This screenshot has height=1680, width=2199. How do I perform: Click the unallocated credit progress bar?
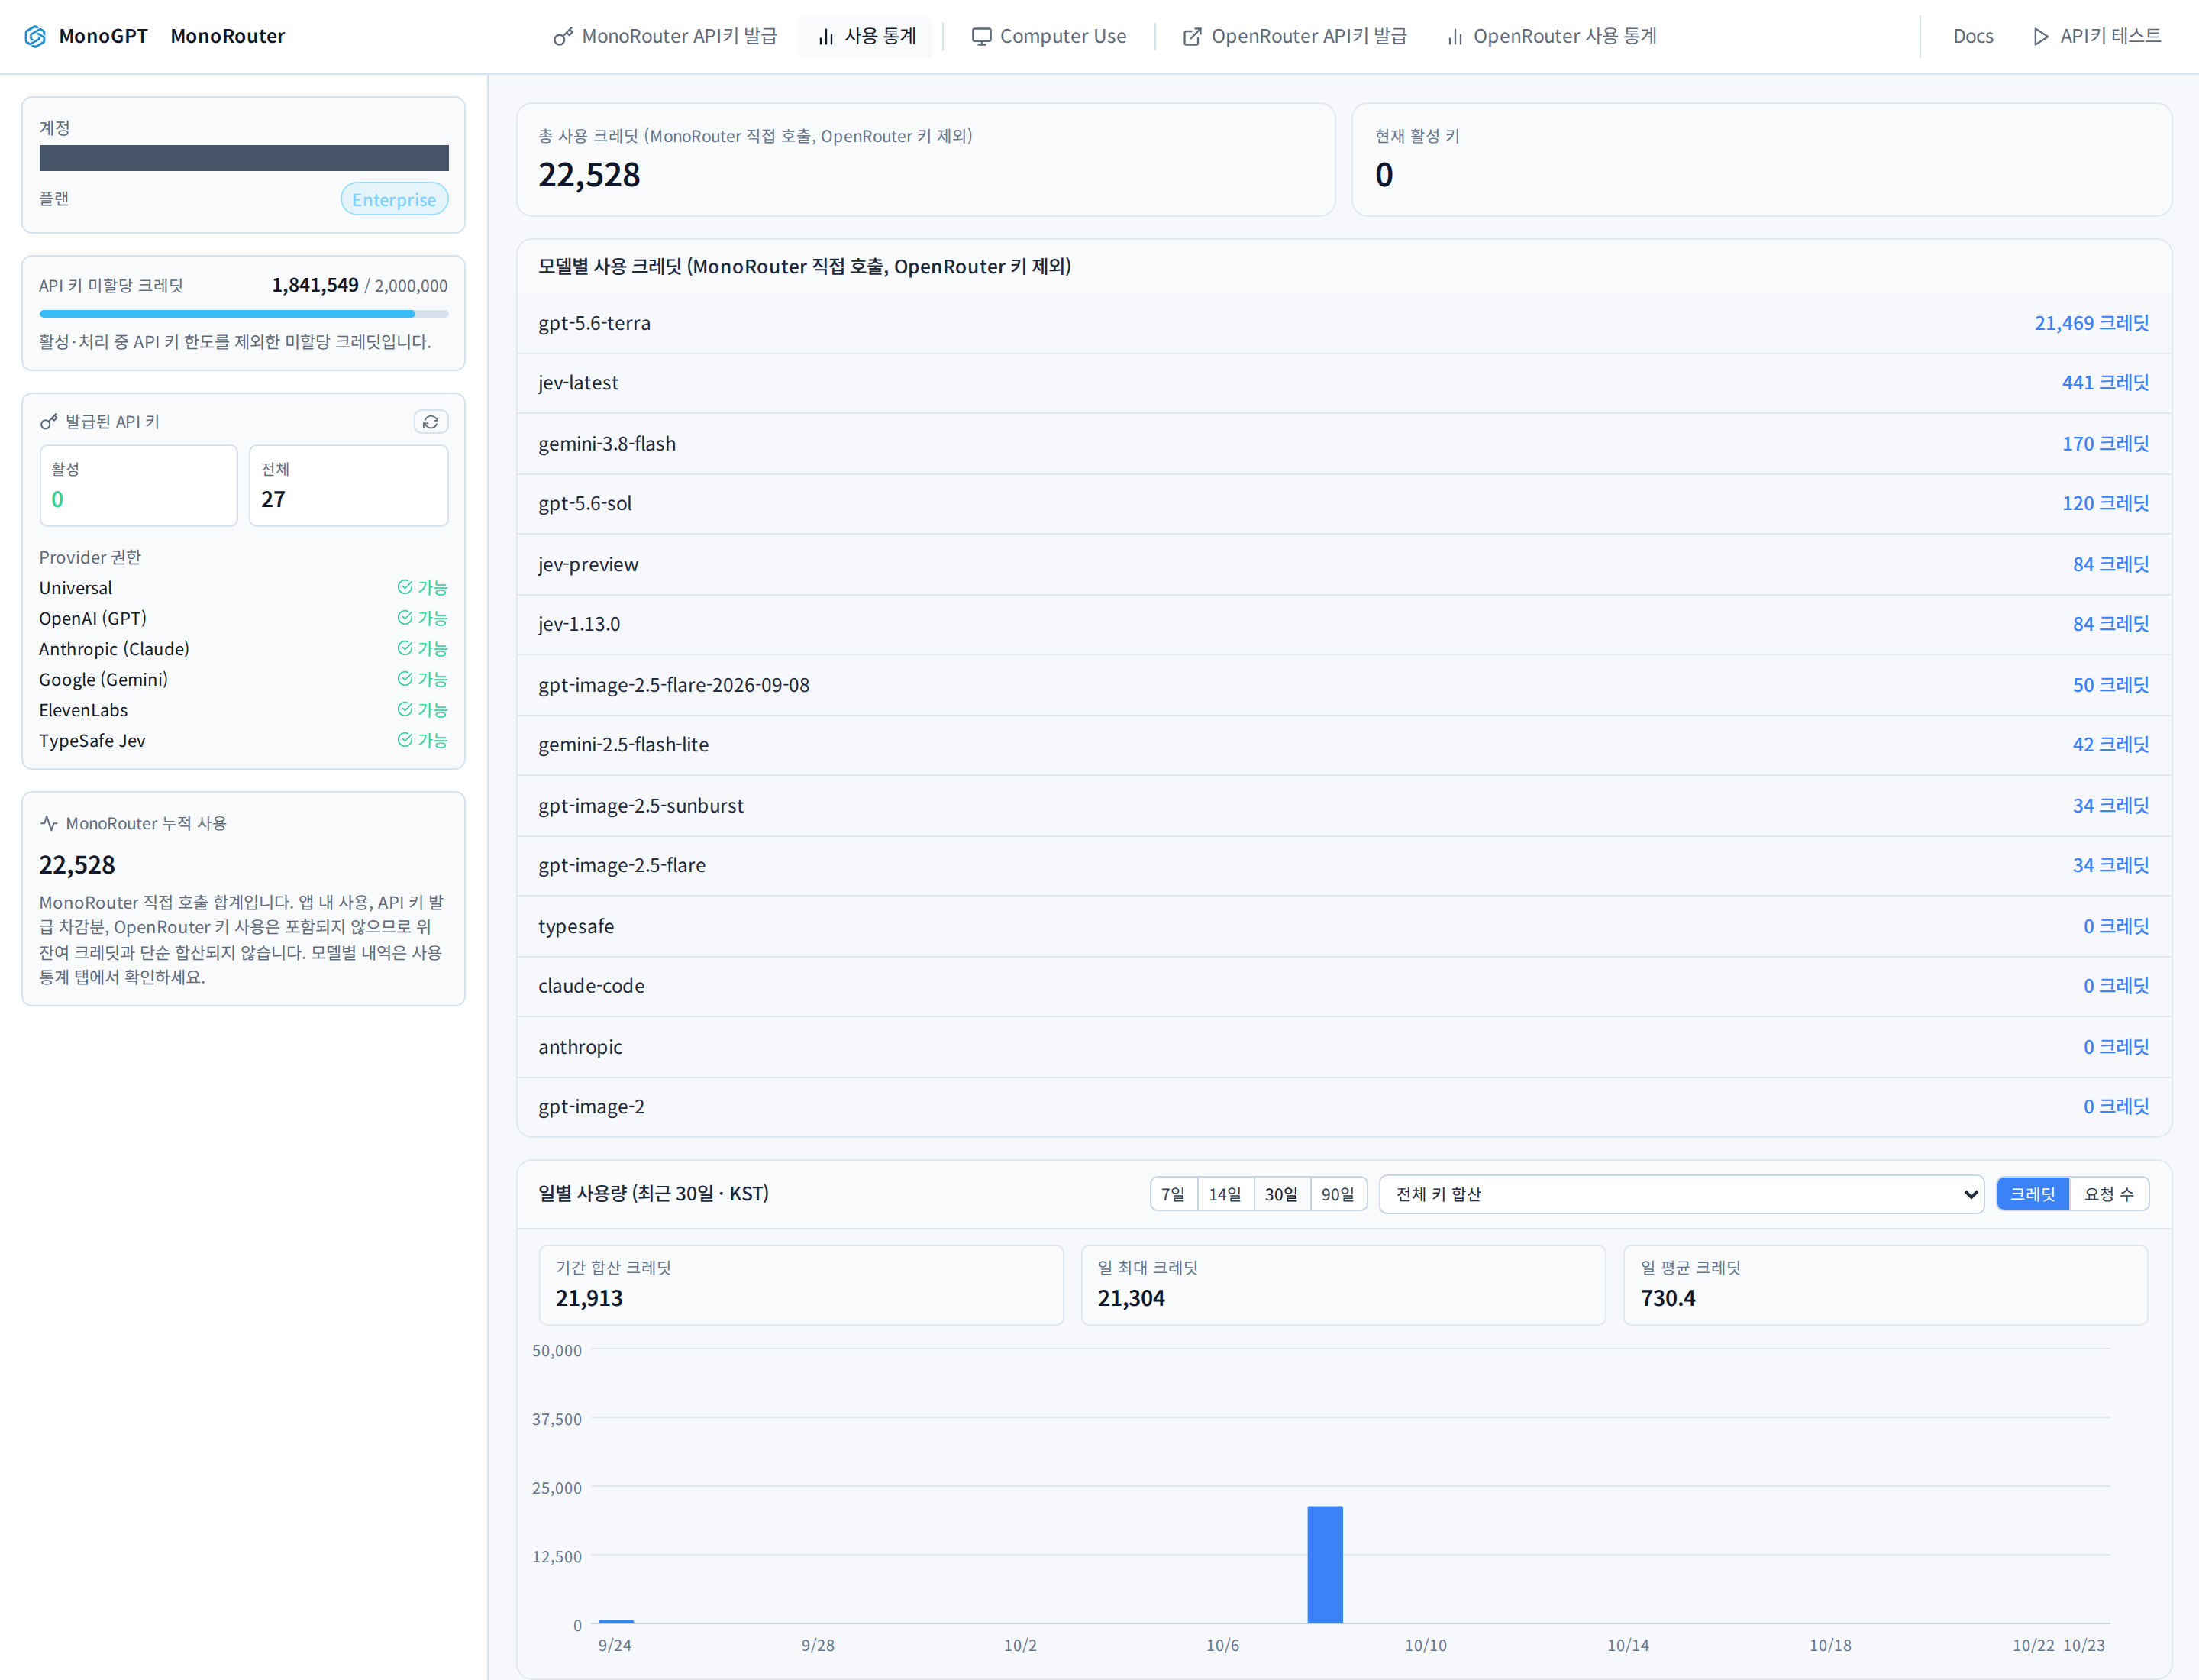pos(244,314)
